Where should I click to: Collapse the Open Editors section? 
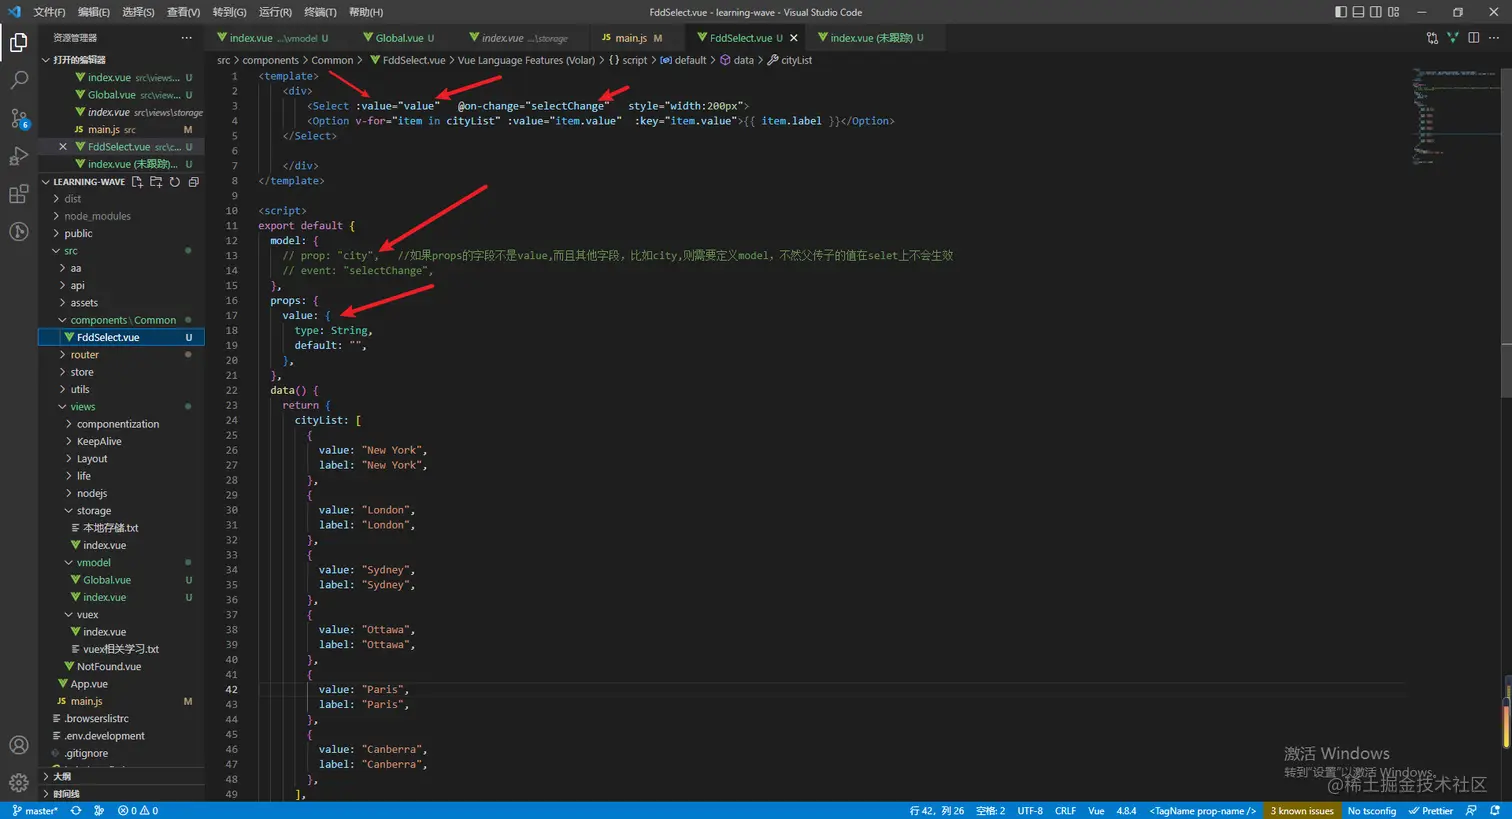(x=46, y=60)
